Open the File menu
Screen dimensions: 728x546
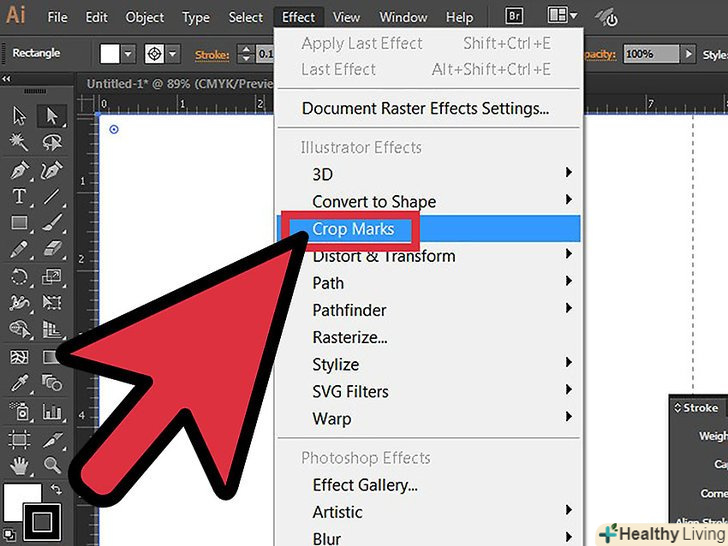pos(58,17)
